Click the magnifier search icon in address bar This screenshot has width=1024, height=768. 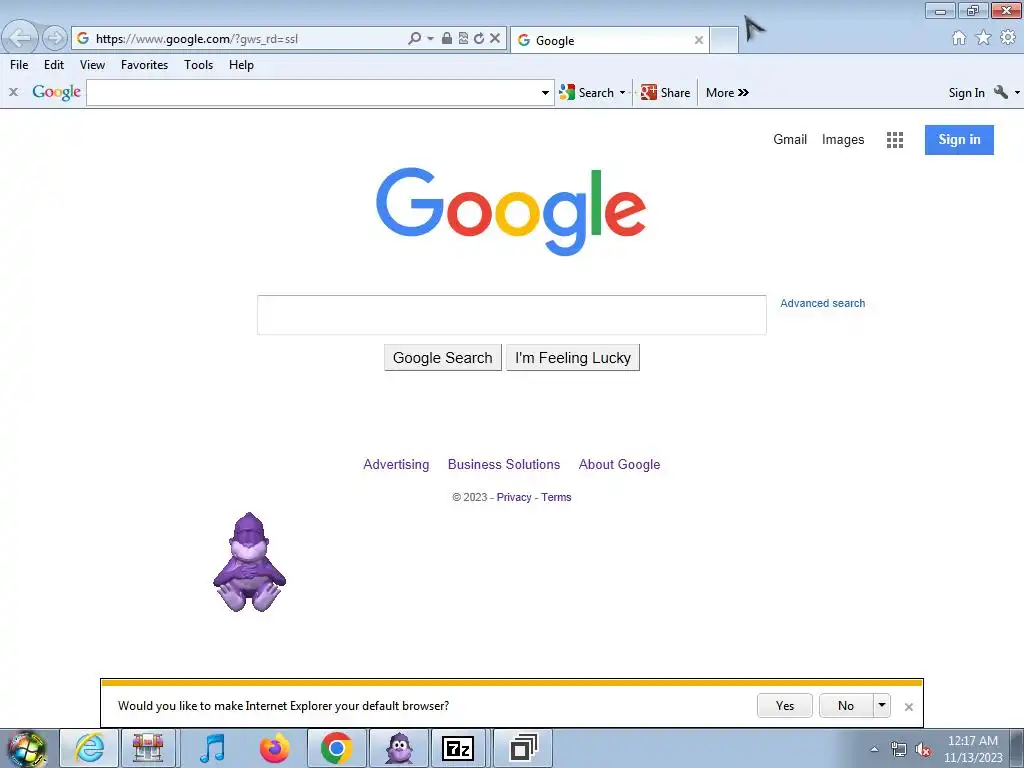(x=415, y=39)
